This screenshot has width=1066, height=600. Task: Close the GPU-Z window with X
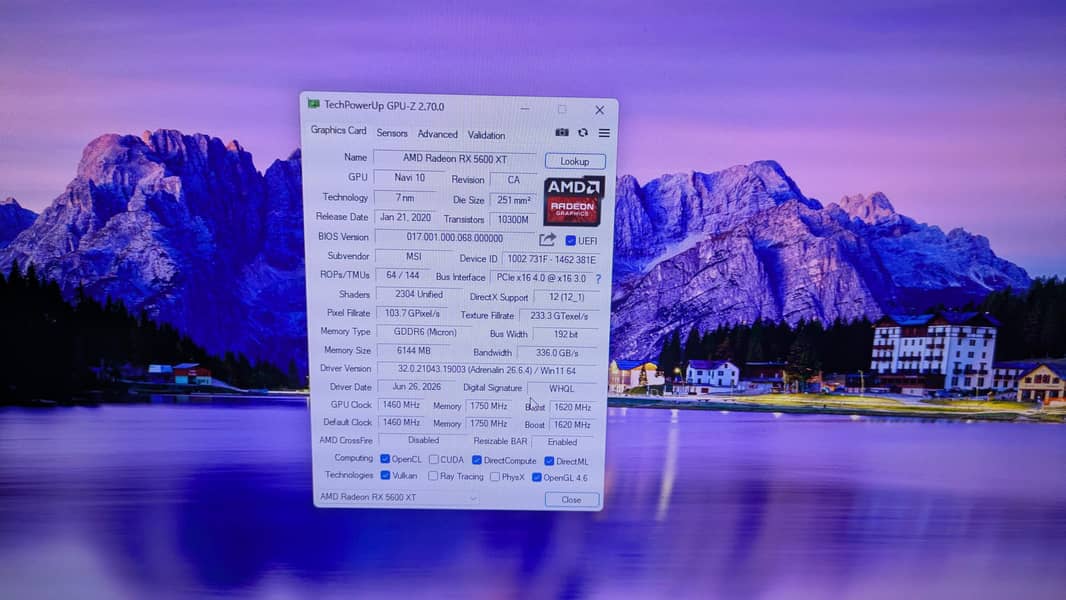tap(599, 109)
